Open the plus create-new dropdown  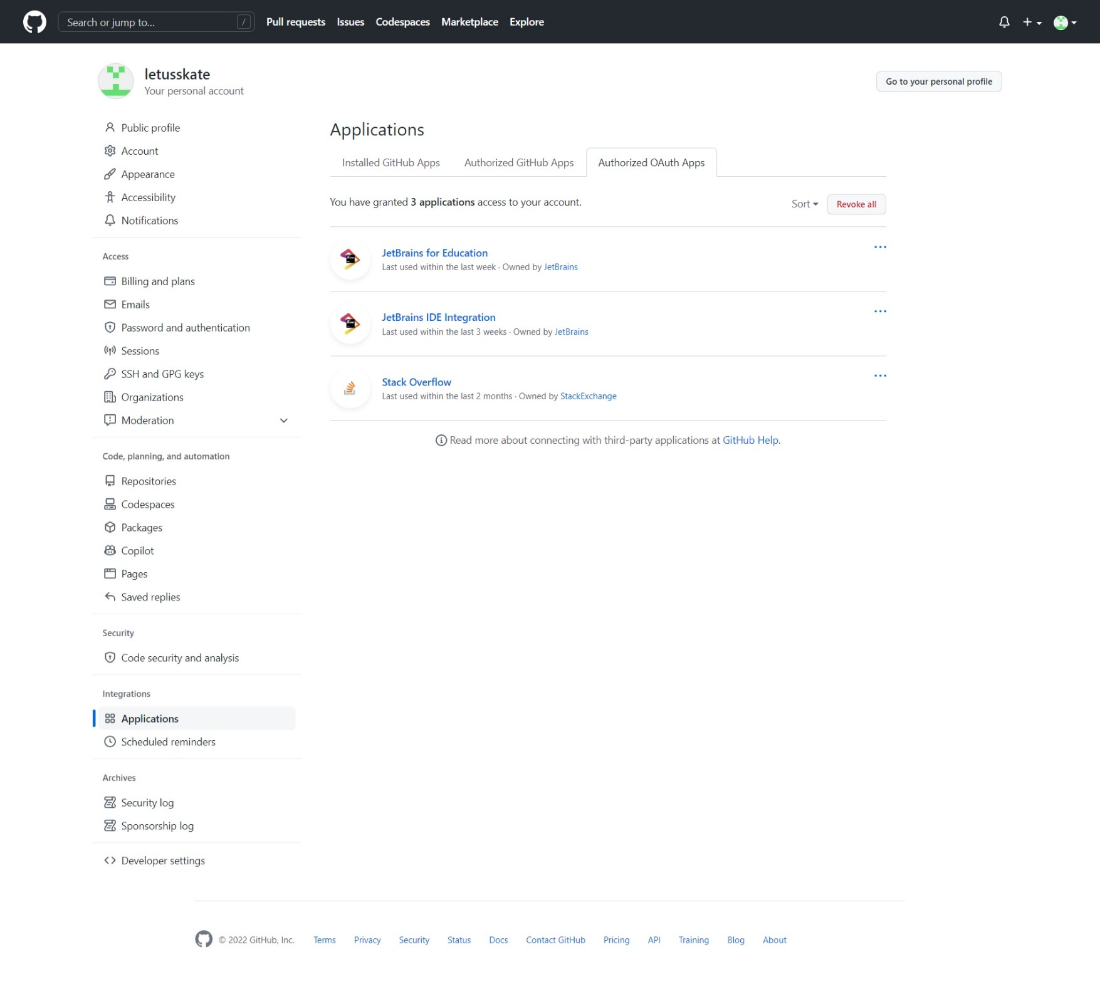pos(1031,22)
